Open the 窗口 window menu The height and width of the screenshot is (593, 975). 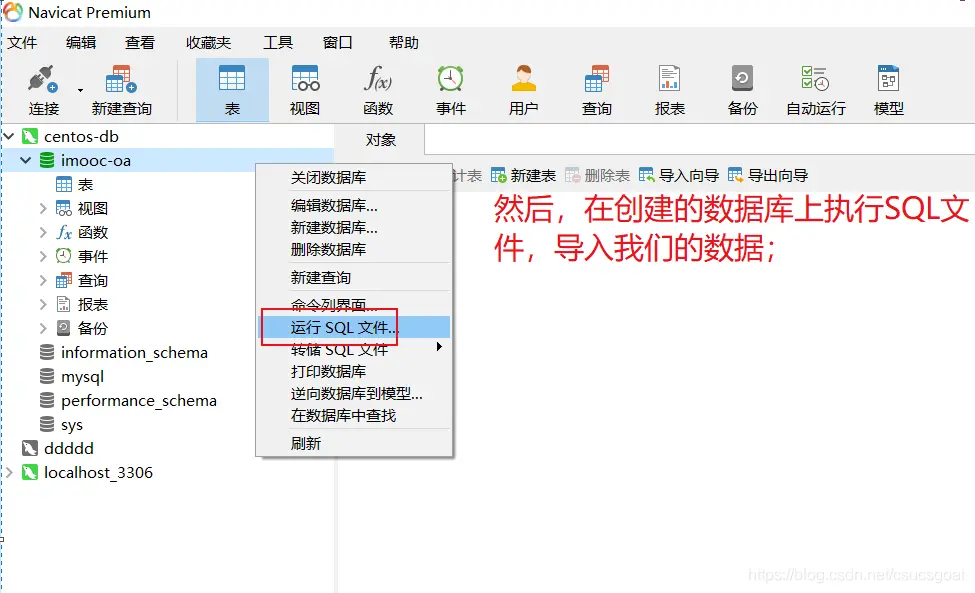point(338,42)
